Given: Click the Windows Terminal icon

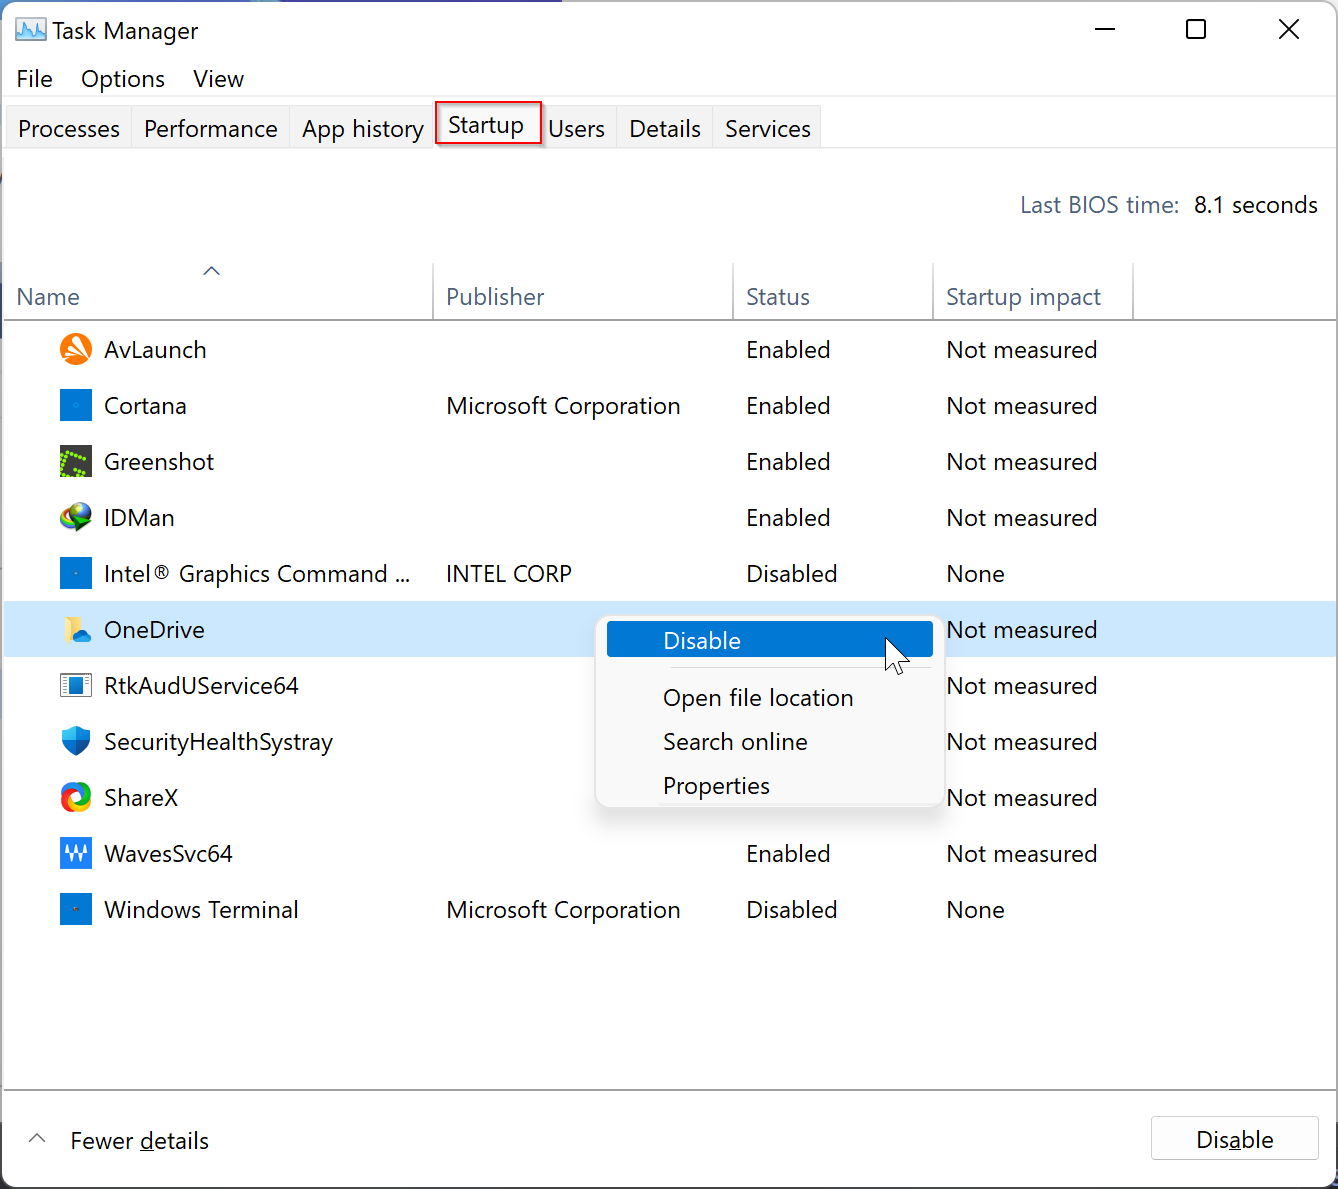Looking at the screenshot, I should click(76, 909).
